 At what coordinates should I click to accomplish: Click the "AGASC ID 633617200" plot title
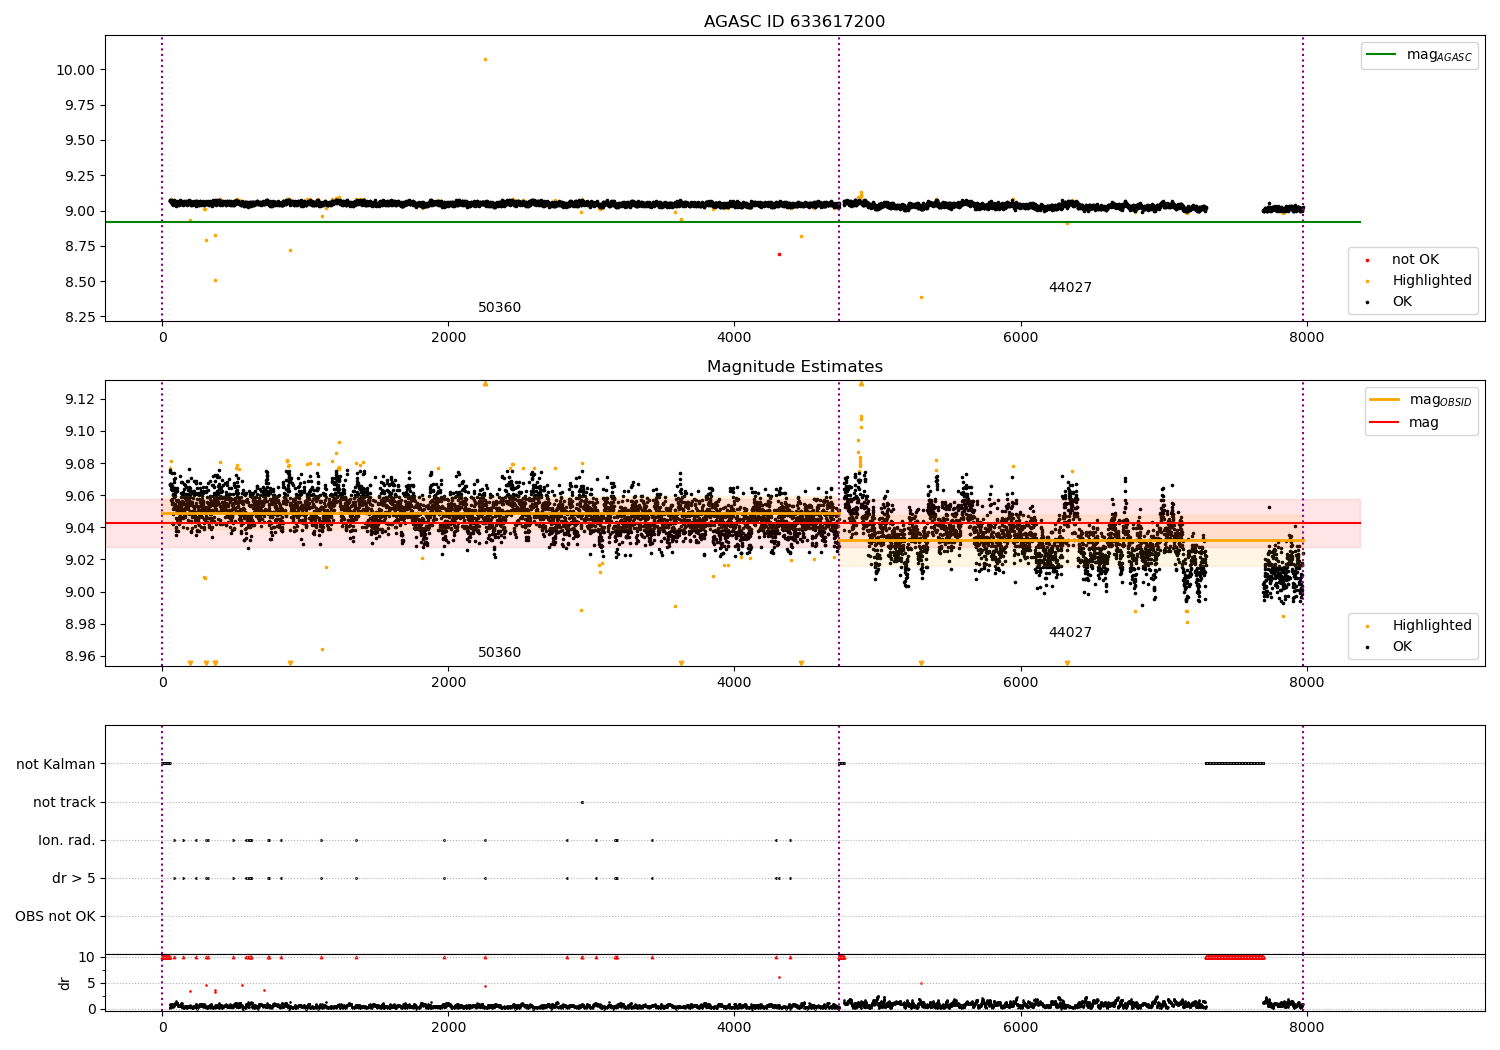(x=794, y=22)
